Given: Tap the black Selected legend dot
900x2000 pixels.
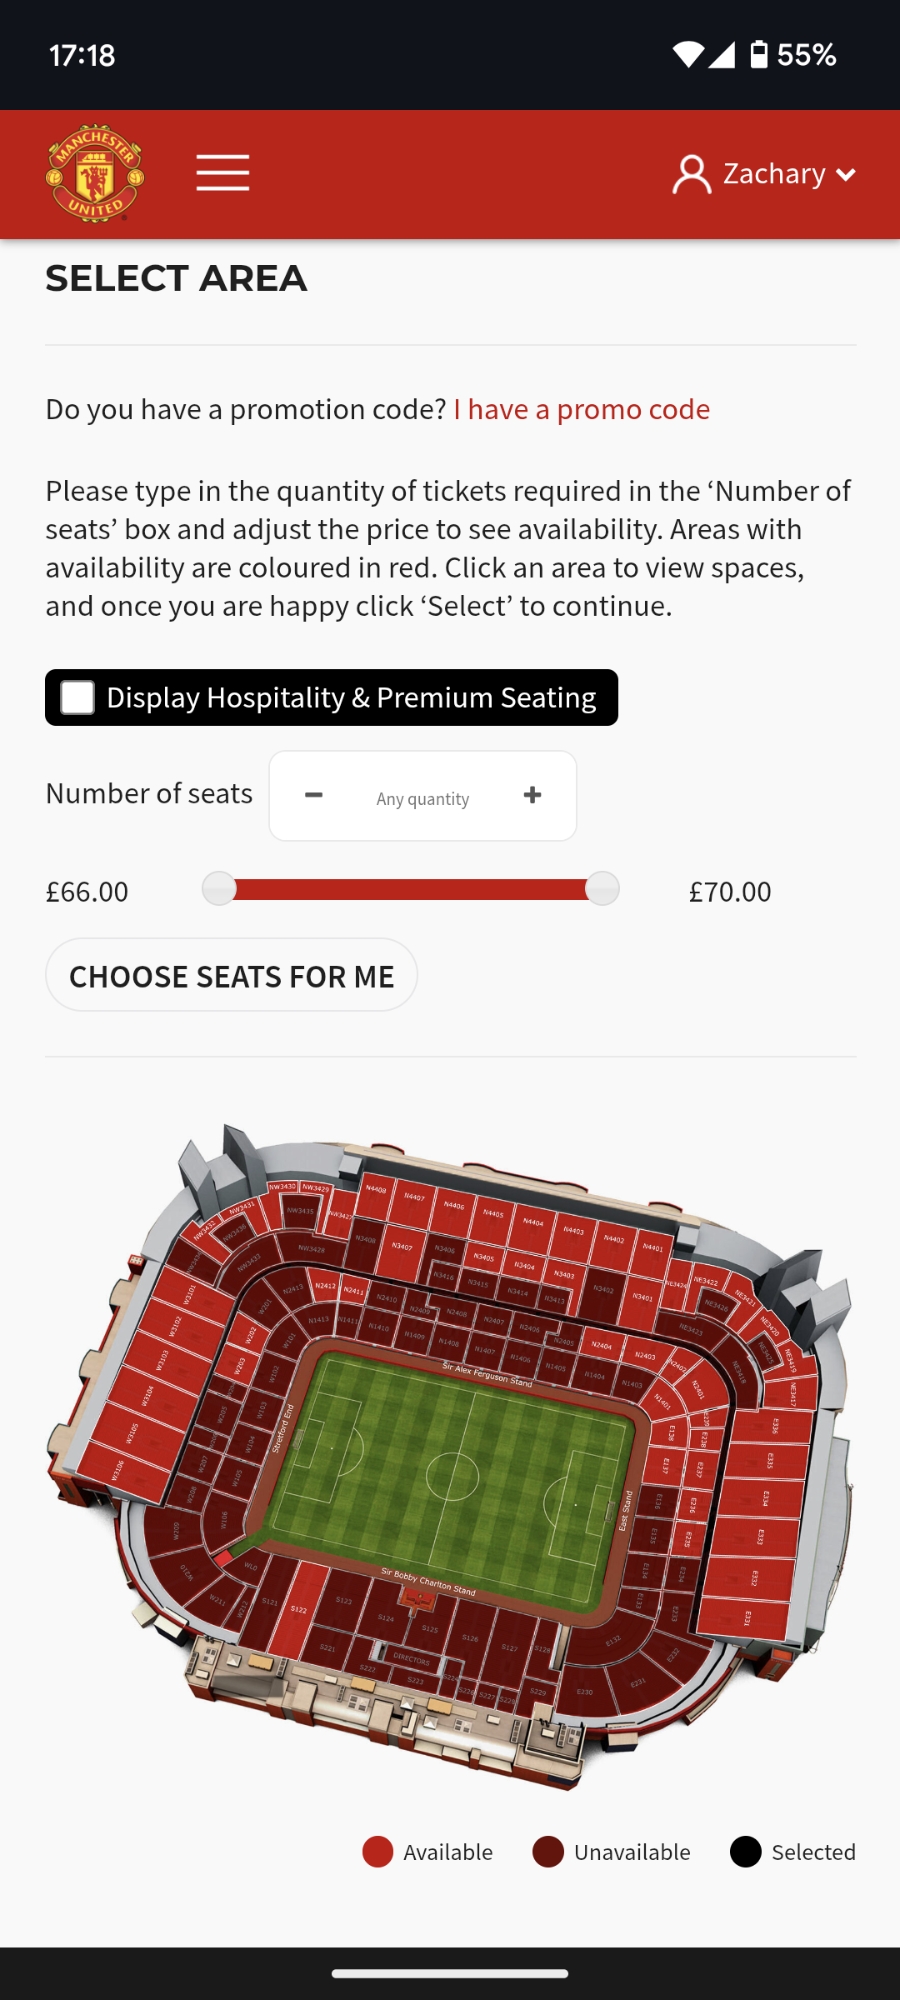Looking at the screenshot, I should (x=746, y=1852).
